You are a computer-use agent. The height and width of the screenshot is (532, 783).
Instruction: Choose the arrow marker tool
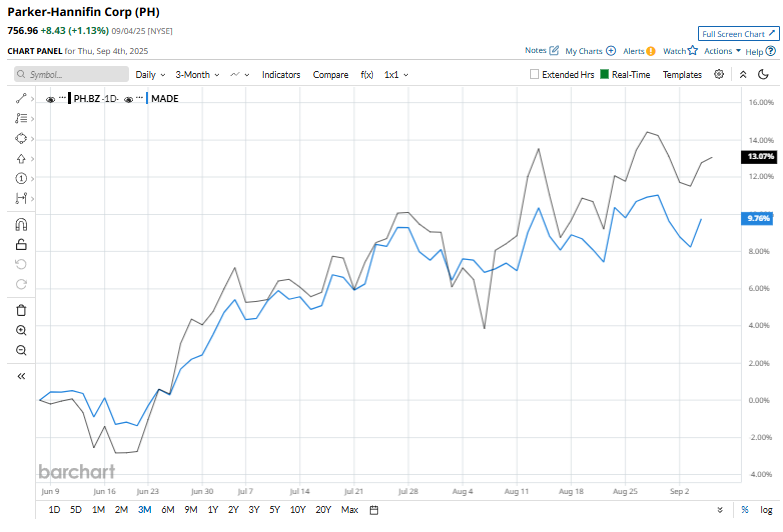20,158
